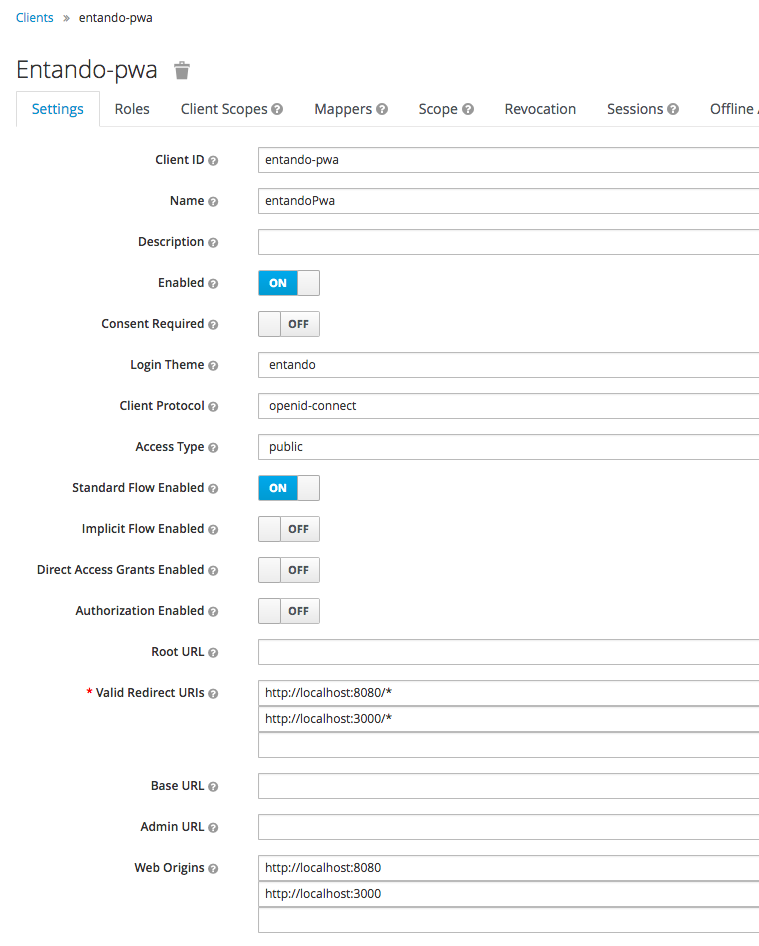Image resolution: width=759 pixels, height=946 pixels.
Task: Turn on Direct Access Grants Enabled
Action: 289,570
